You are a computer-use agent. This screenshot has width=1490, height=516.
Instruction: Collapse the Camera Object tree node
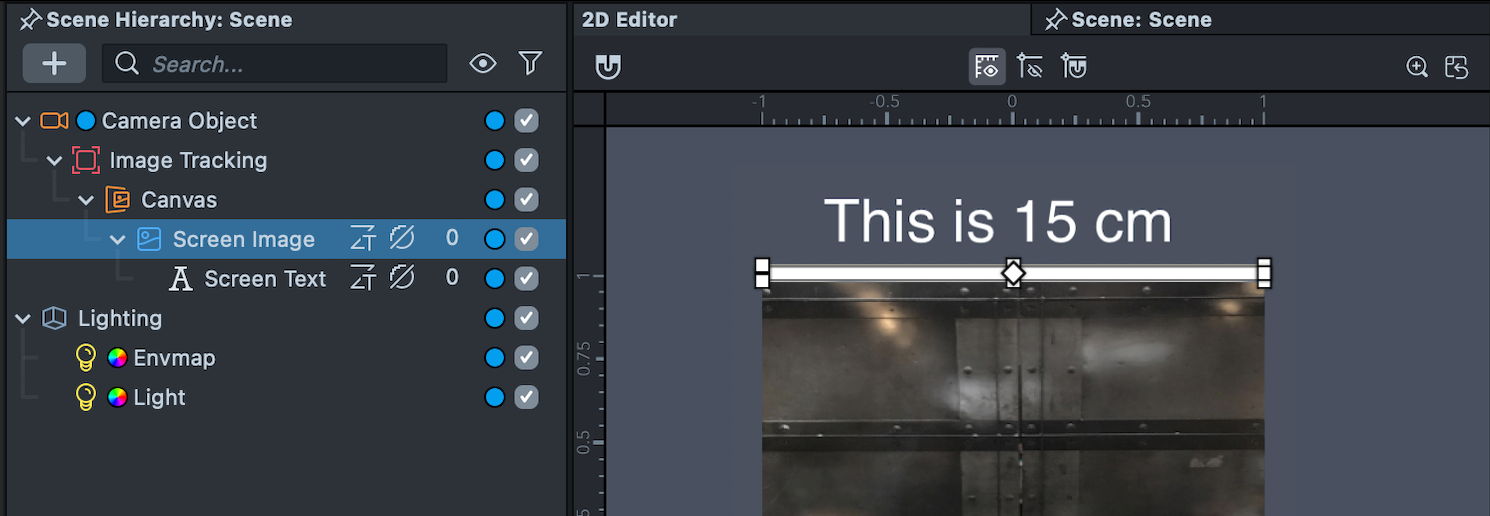(23, 121)
